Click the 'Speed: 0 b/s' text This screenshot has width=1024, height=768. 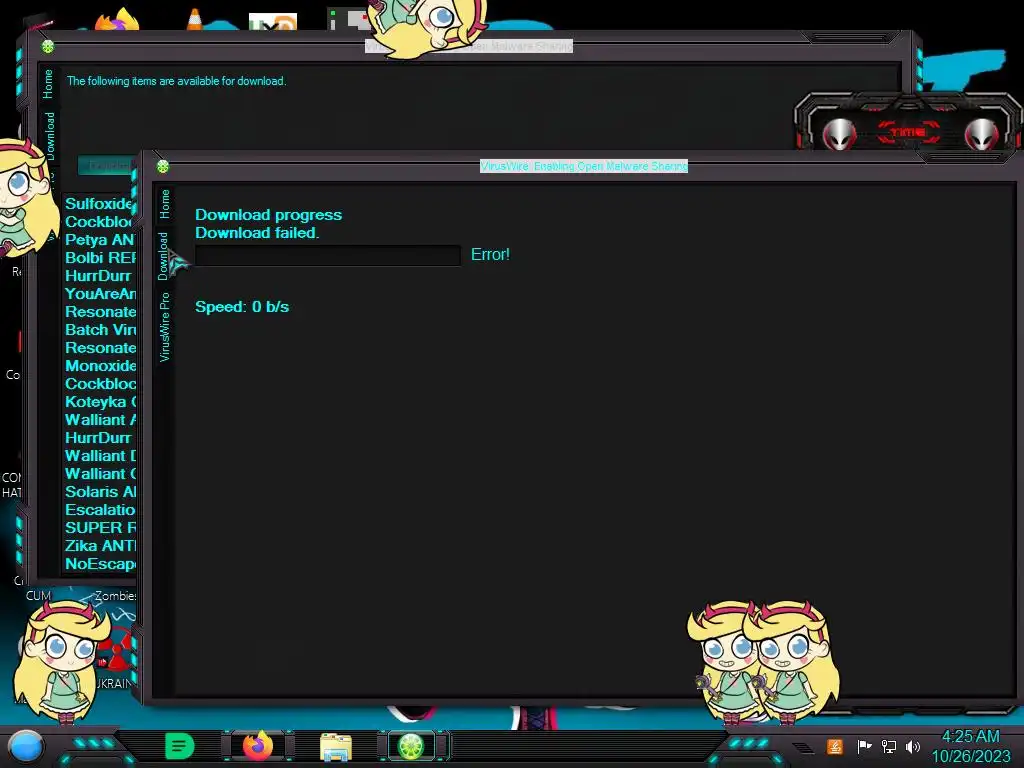click(242, 307)
